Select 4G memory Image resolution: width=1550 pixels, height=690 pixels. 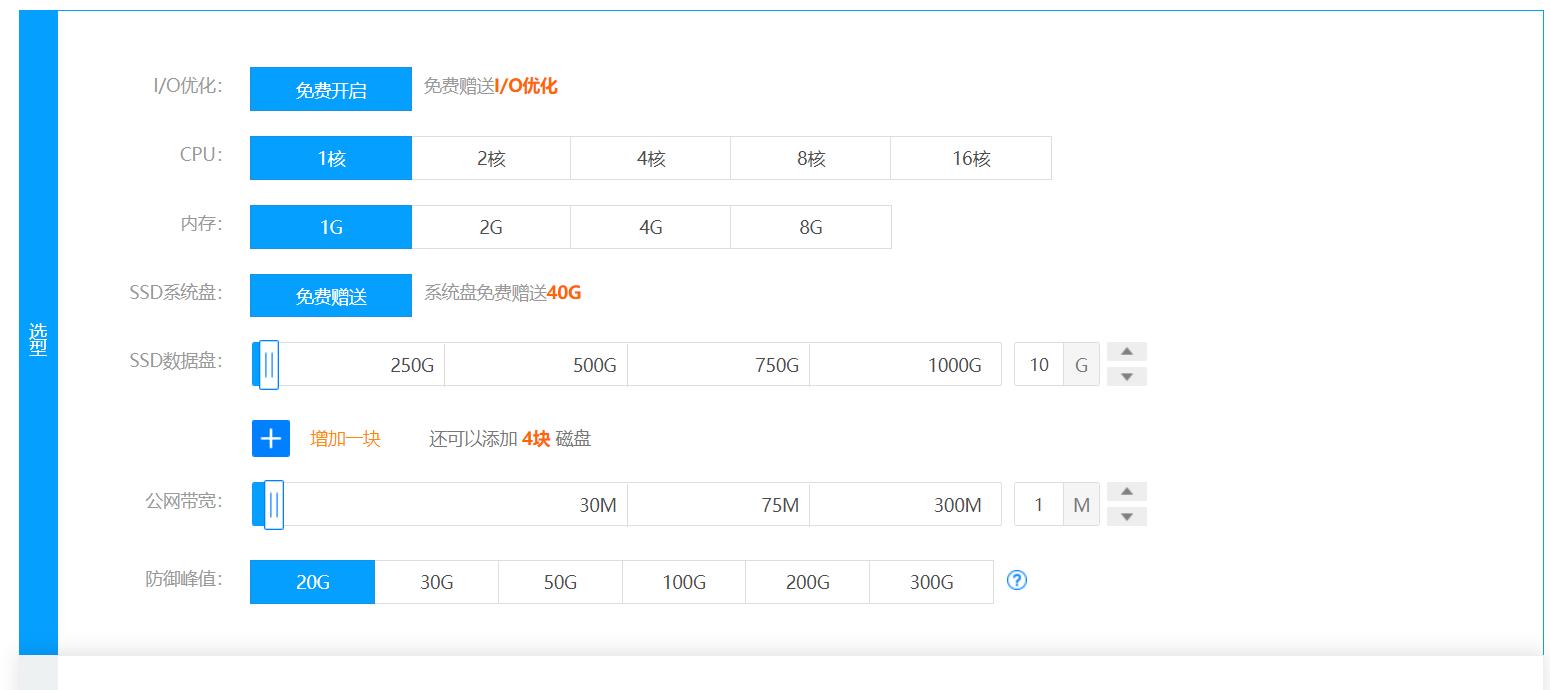(x=650, y=226)
